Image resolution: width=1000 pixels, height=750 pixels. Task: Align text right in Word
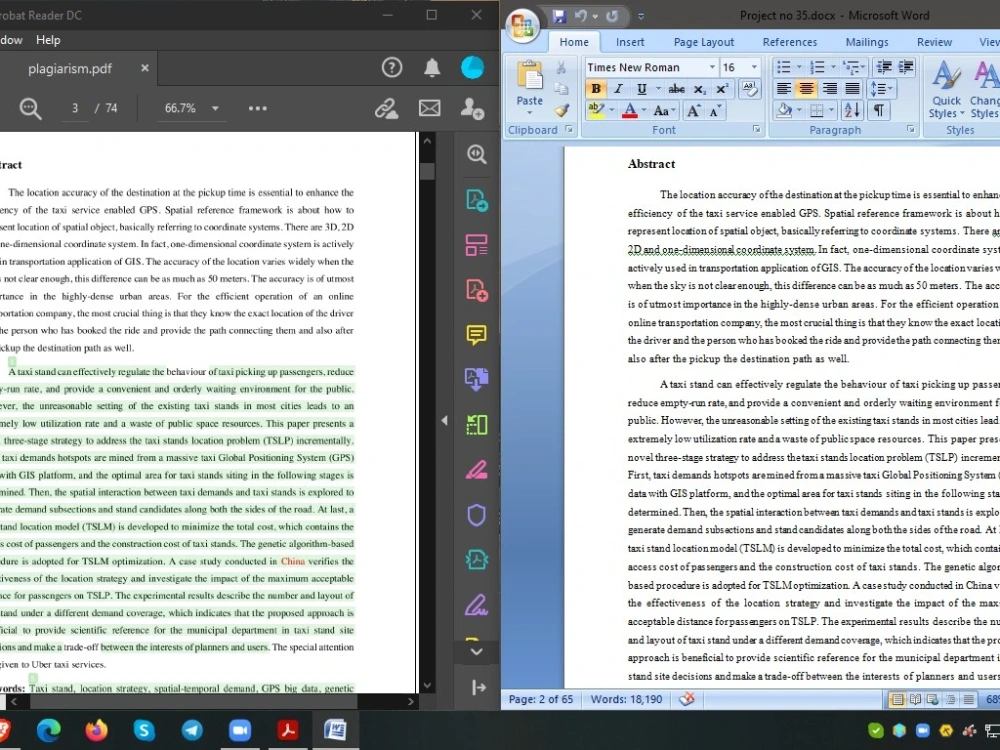[830, 89]
